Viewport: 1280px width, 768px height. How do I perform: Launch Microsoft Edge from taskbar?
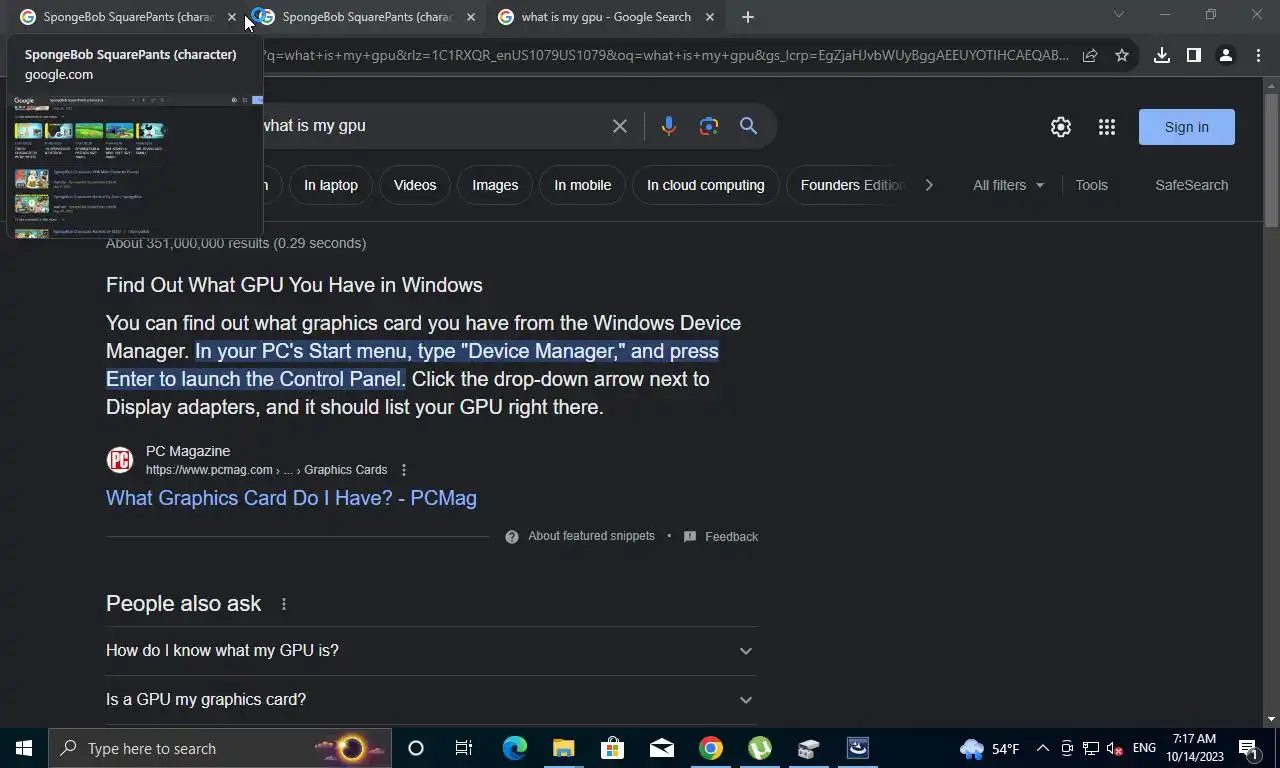[514, 748]
